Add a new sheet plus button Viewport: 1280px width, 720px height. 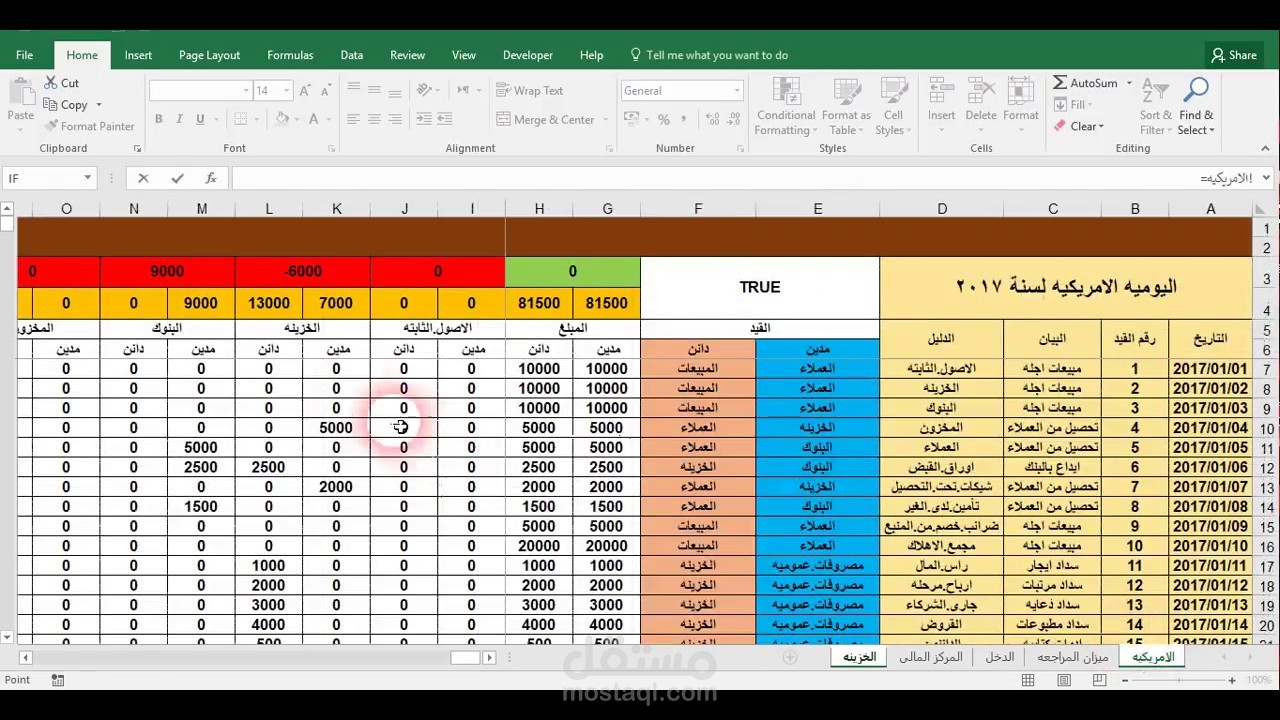[x=790, y=657]
